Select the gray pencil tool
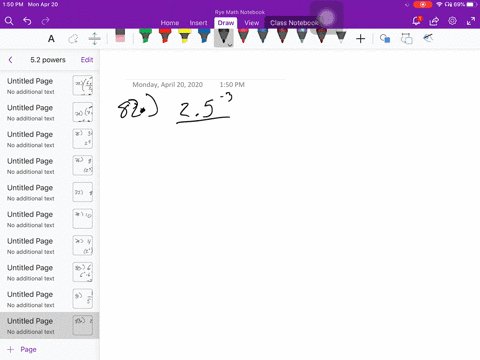480x360 pixels. pyautogui.click(x=341, y=37)
